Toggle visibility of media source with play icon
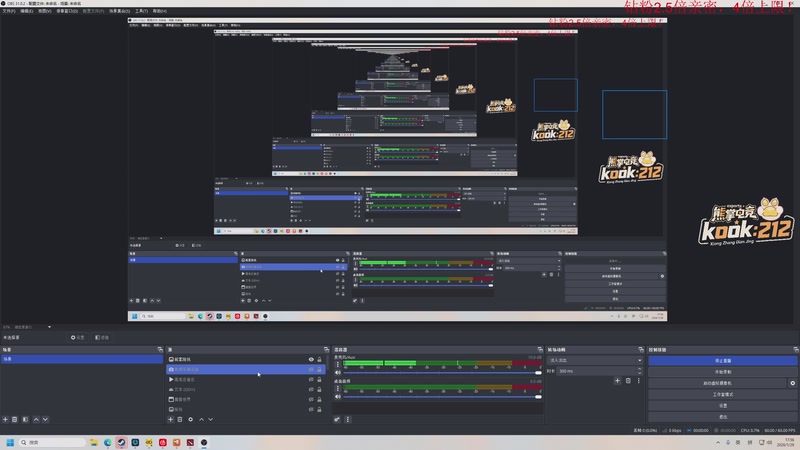This screenshot has width=800, height=450. coord(311,380)
